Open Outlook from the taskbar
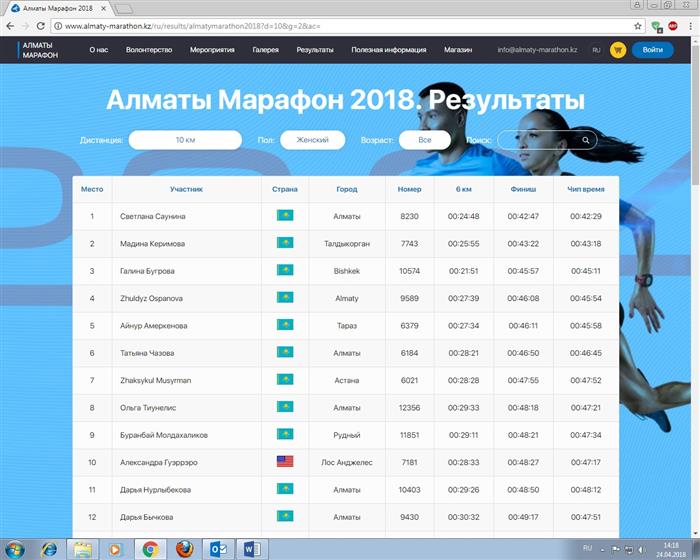Viewport: 700px width, 560px height. (215, 548)
